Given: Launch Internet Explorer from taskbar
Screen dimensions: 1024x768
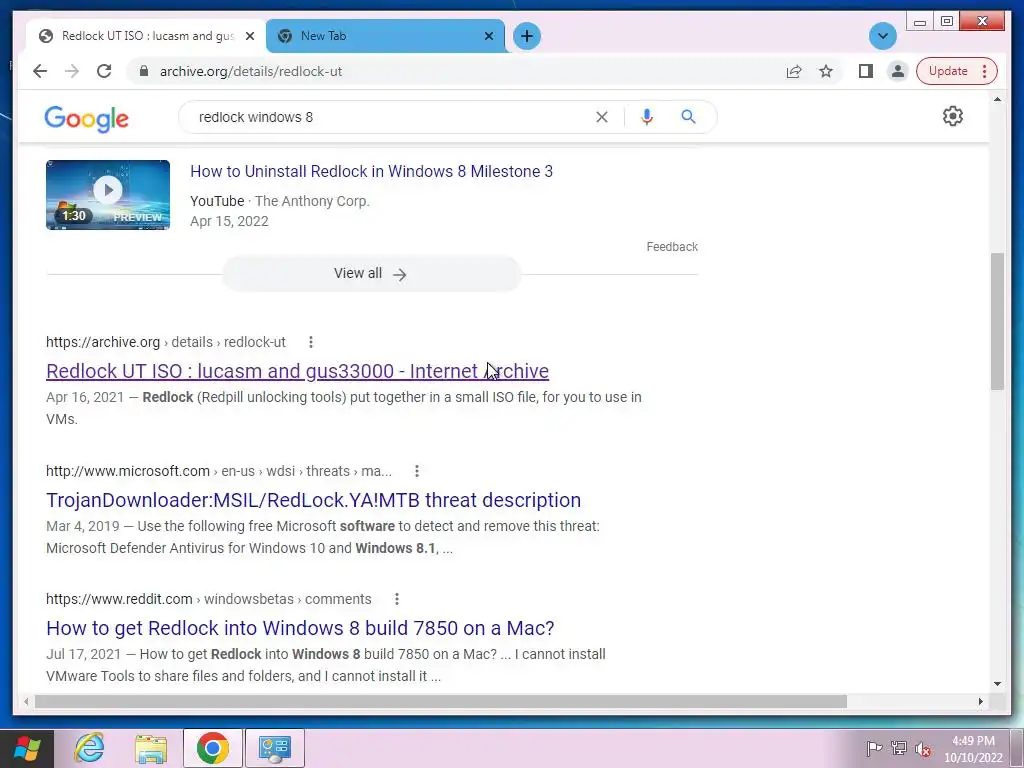Looking at the screenshot, I should 89,748.
